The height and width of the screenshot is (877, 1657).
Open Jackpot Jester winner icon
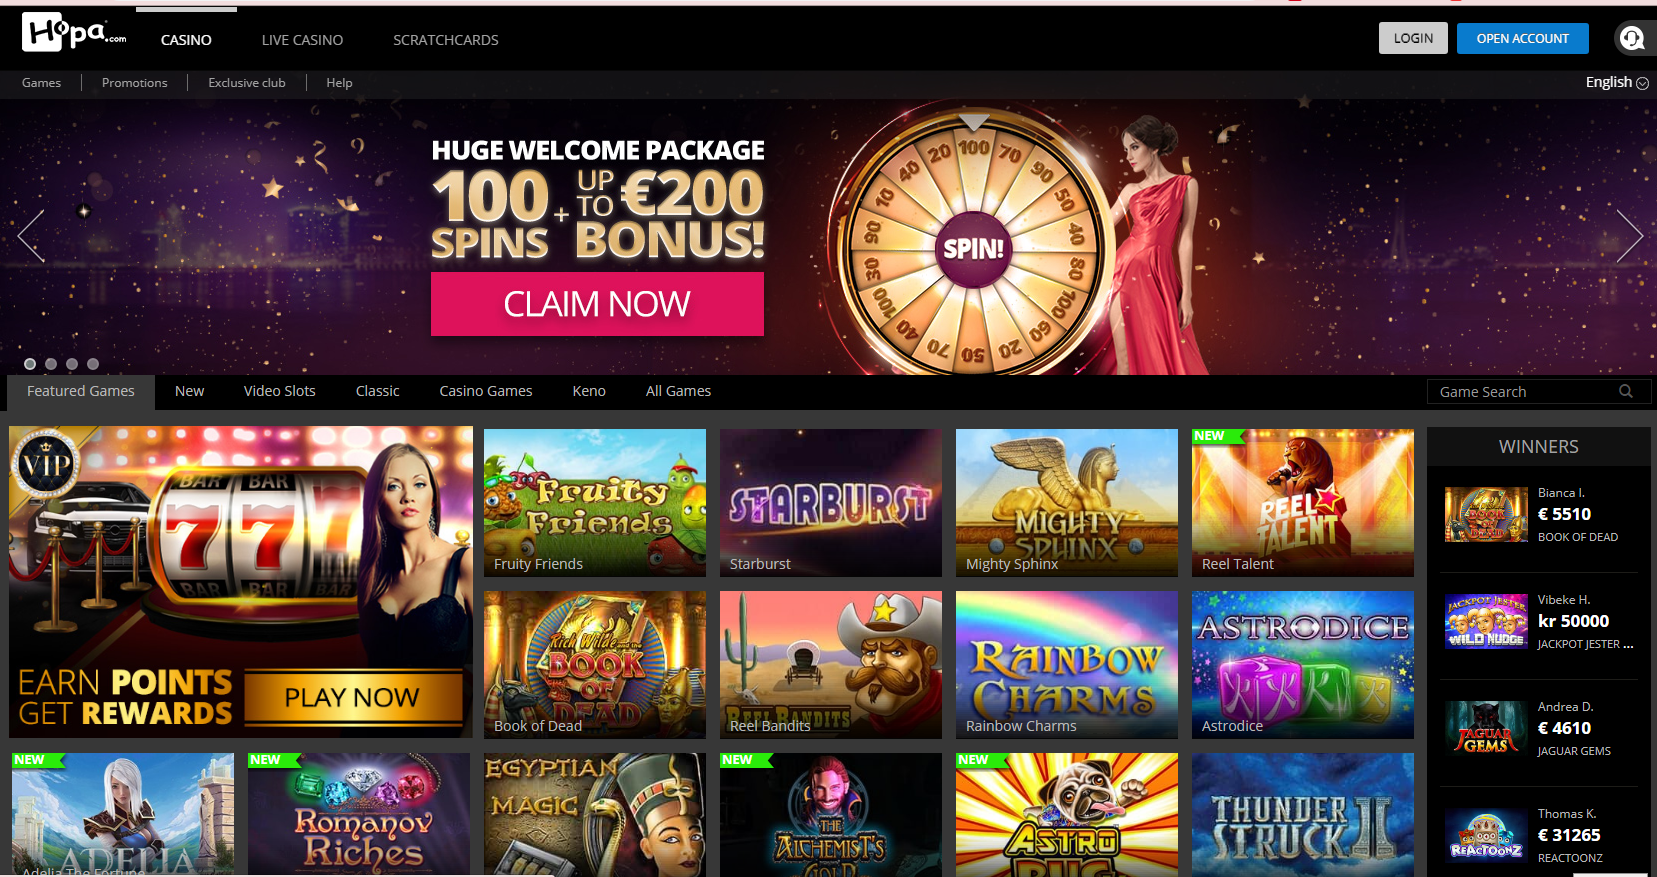click(1486, 621)
